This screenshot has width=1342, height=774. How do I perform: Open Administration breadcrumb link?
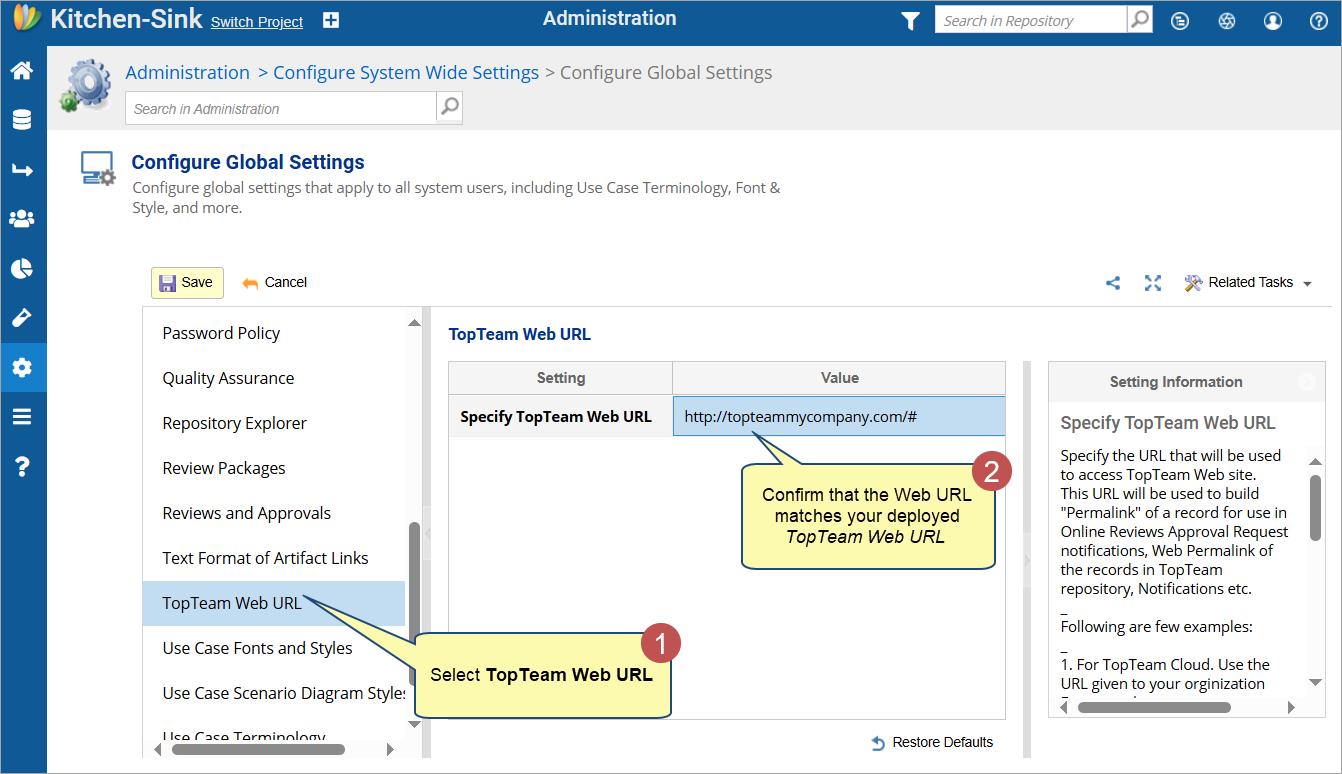(187, 72)
